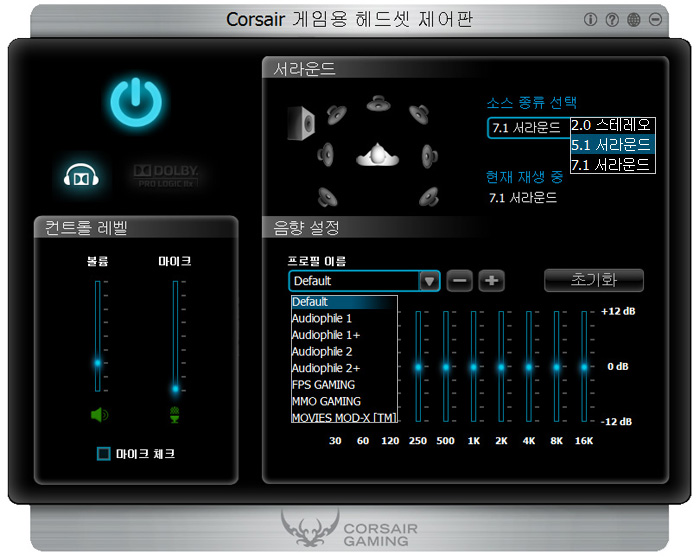Click the listener head icon in the middle

pos(378,155)
